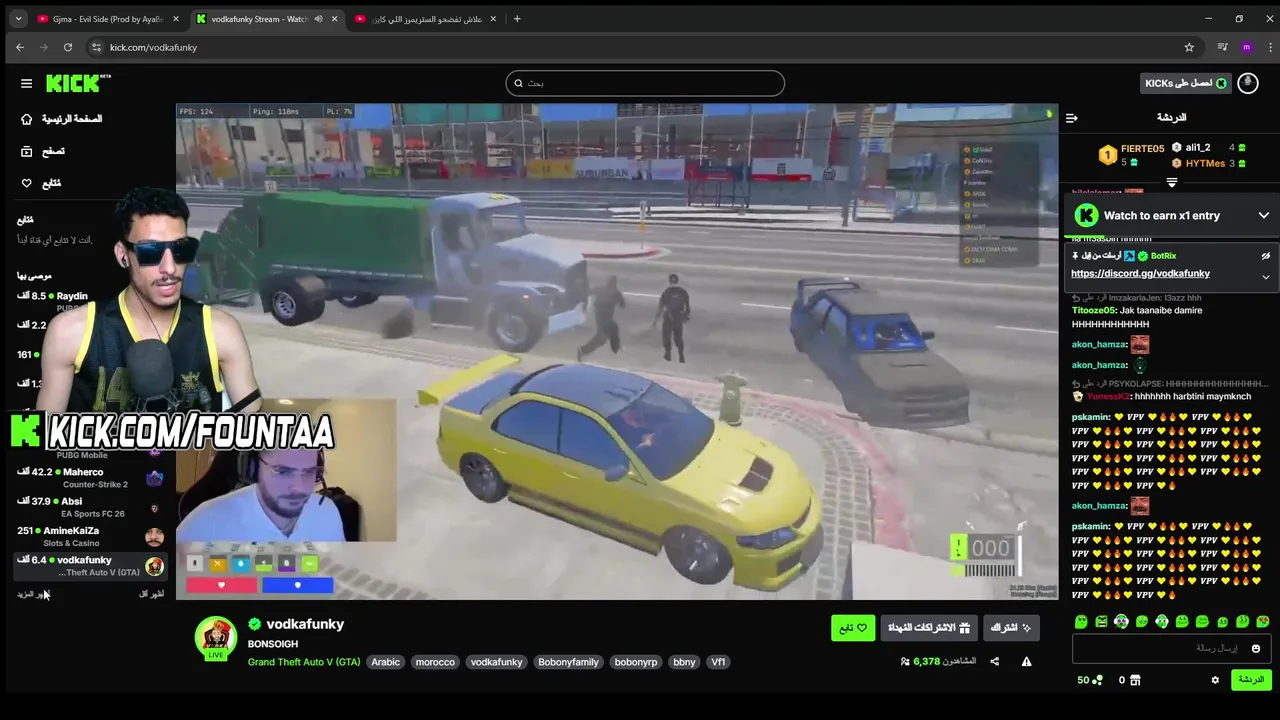Click the angry square emote in quick emotes
Image resolution: width=1280 pixels, height=720 pixels.
(1101, 622)
